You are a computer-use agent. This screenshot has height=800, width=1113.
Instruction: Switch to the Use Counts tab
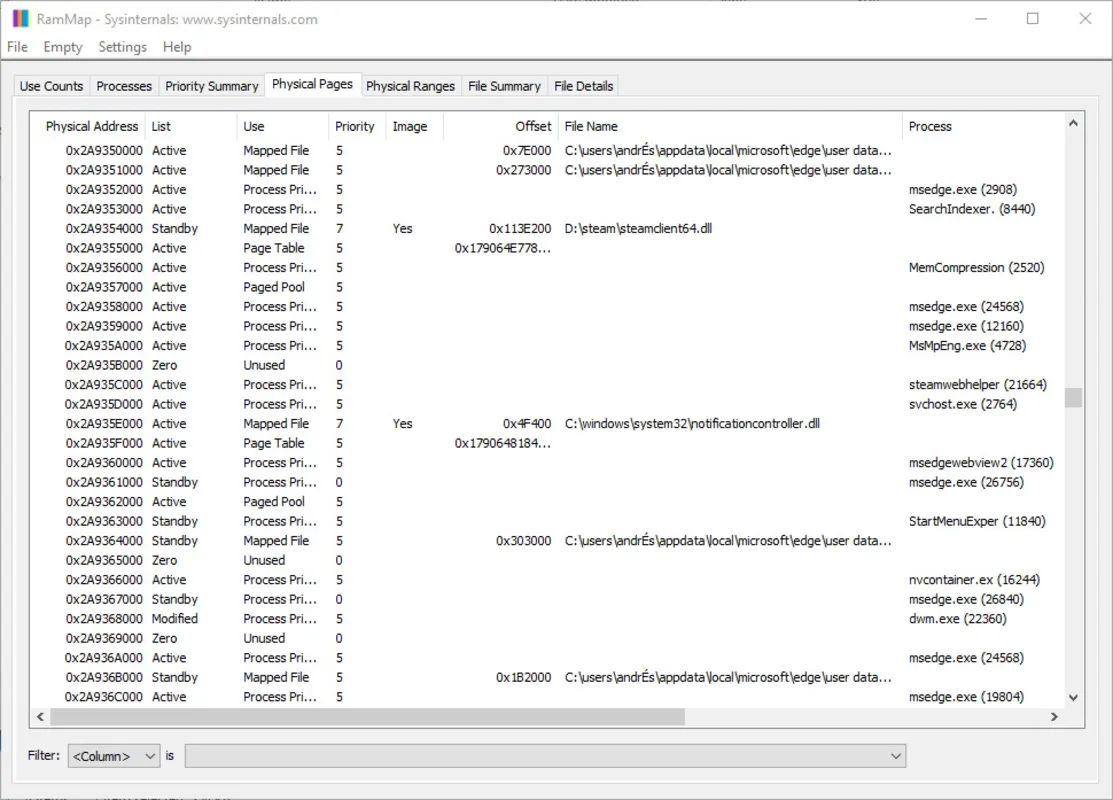(x=51, y=86)
